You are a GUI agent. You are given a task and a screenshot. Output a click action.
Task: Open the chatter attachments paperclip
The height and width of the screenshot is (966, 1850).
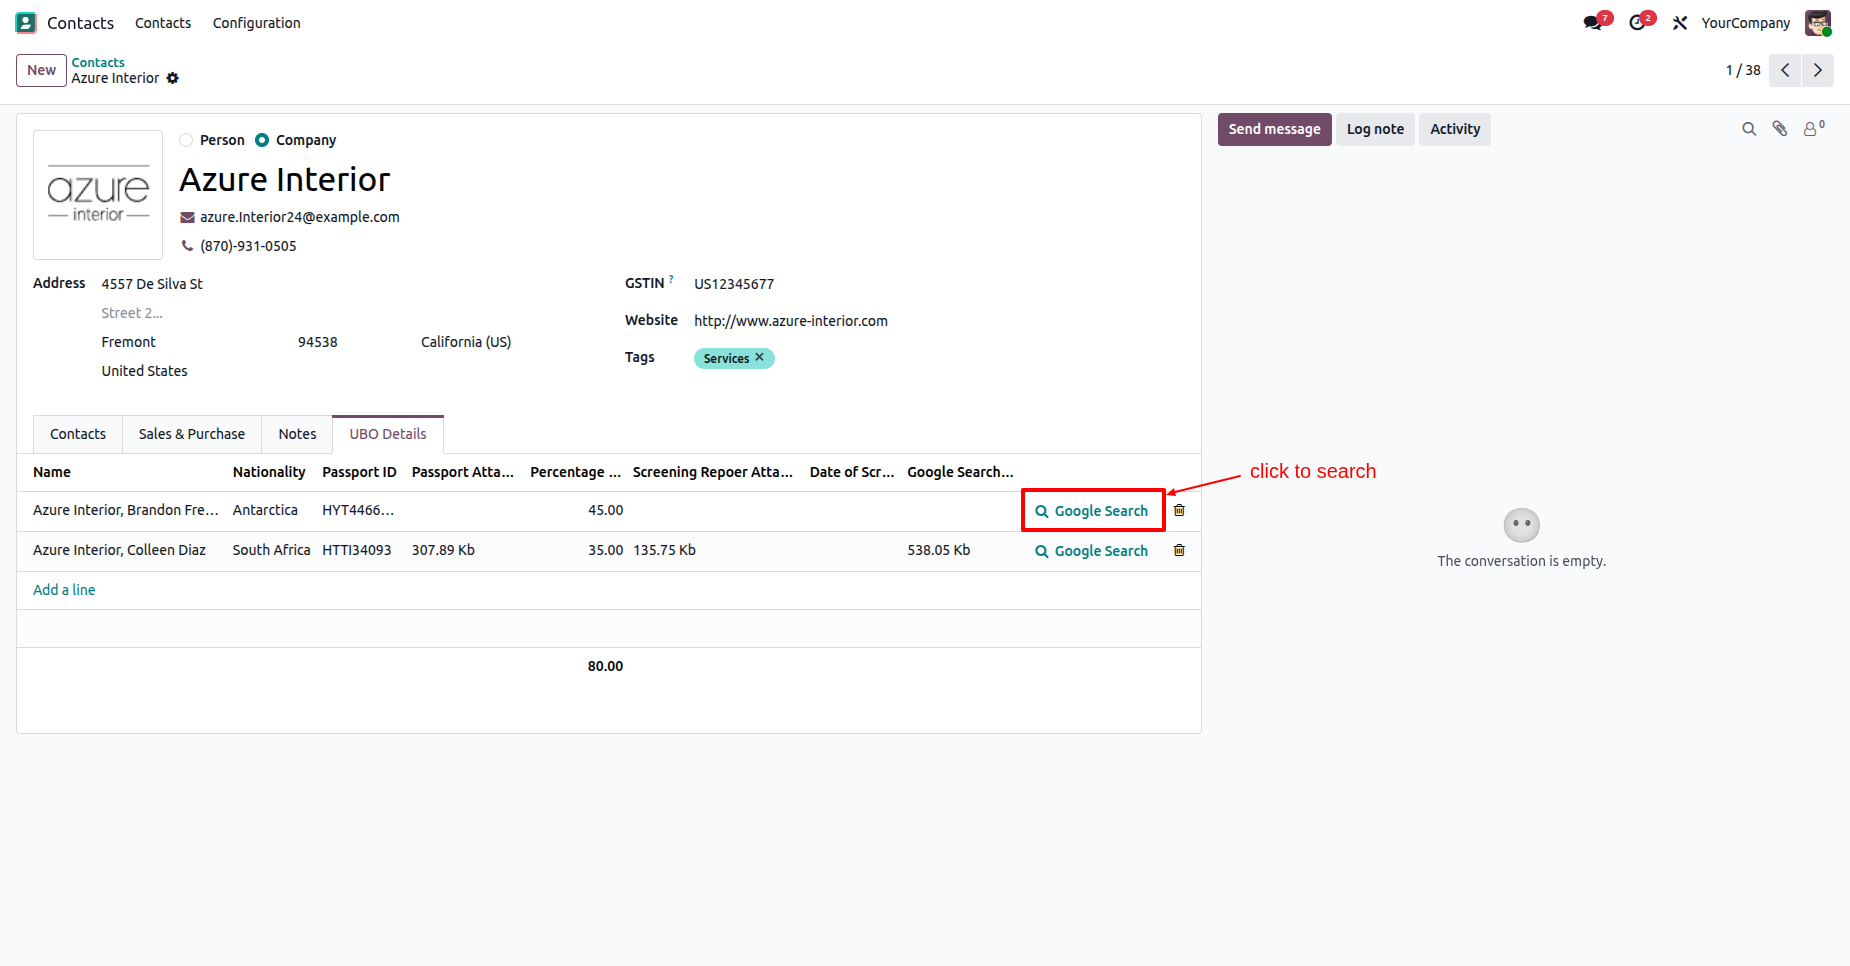tap(1780, 129)
